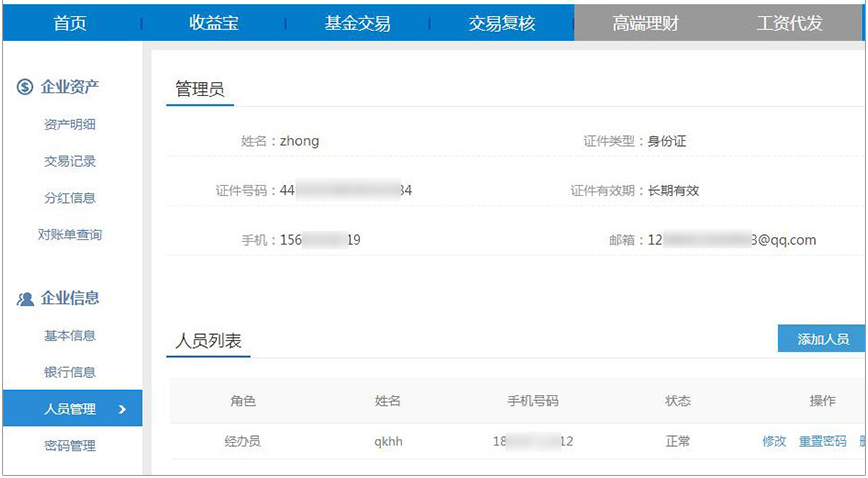Viewport: 868px width, 478px height.
Task: Click 重置密码 for operator qkhh
Action: pos(822,441)
